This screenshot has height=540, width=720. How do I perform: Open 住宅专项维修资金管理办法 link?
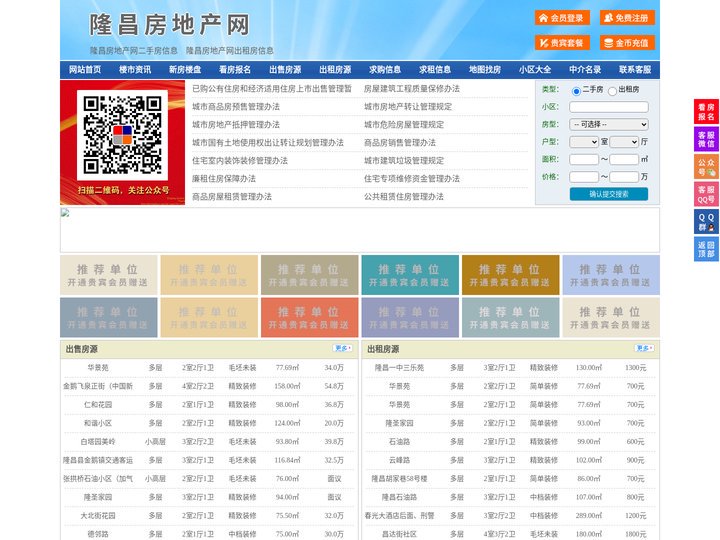point(412,178)
